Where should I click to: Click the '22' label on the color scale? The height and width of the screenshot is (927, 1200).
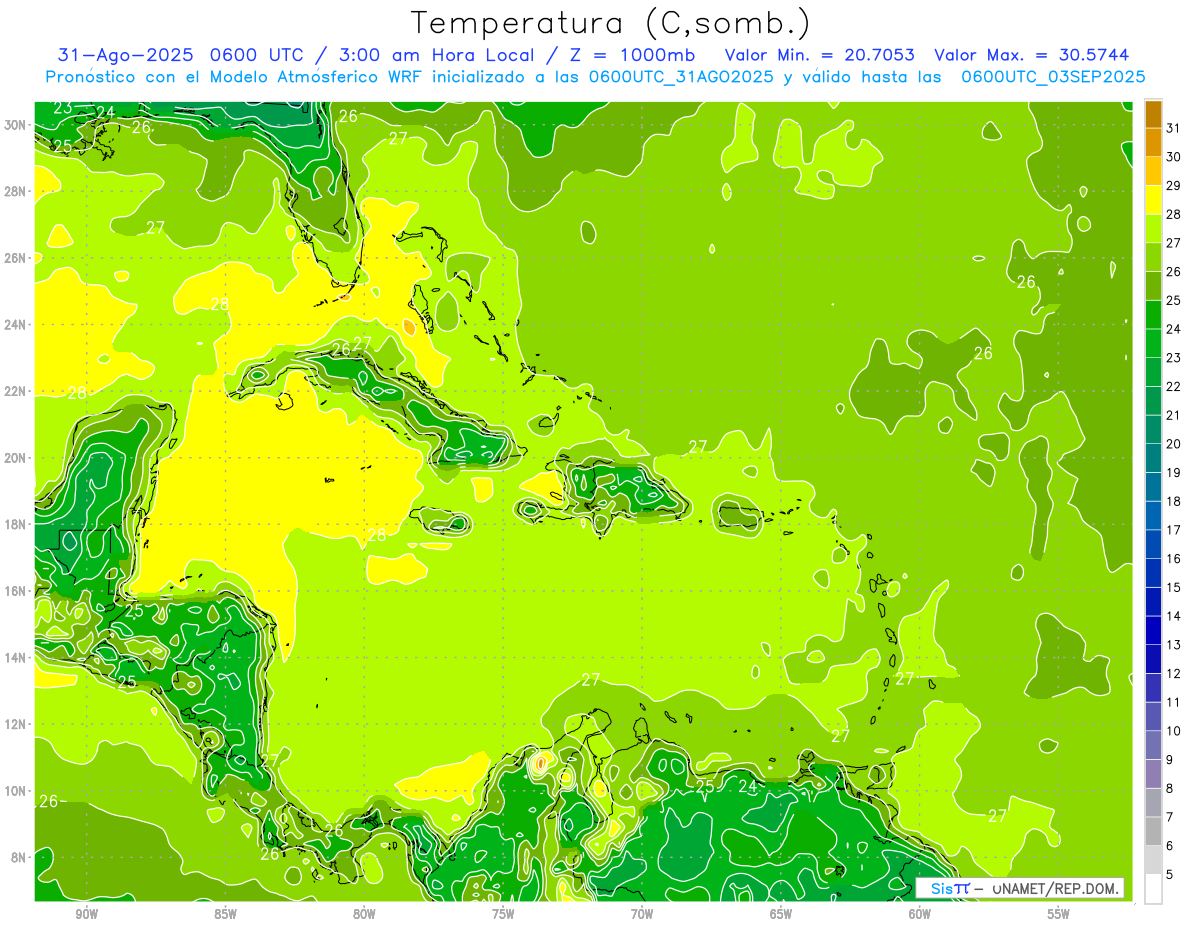pos(1174,387)
